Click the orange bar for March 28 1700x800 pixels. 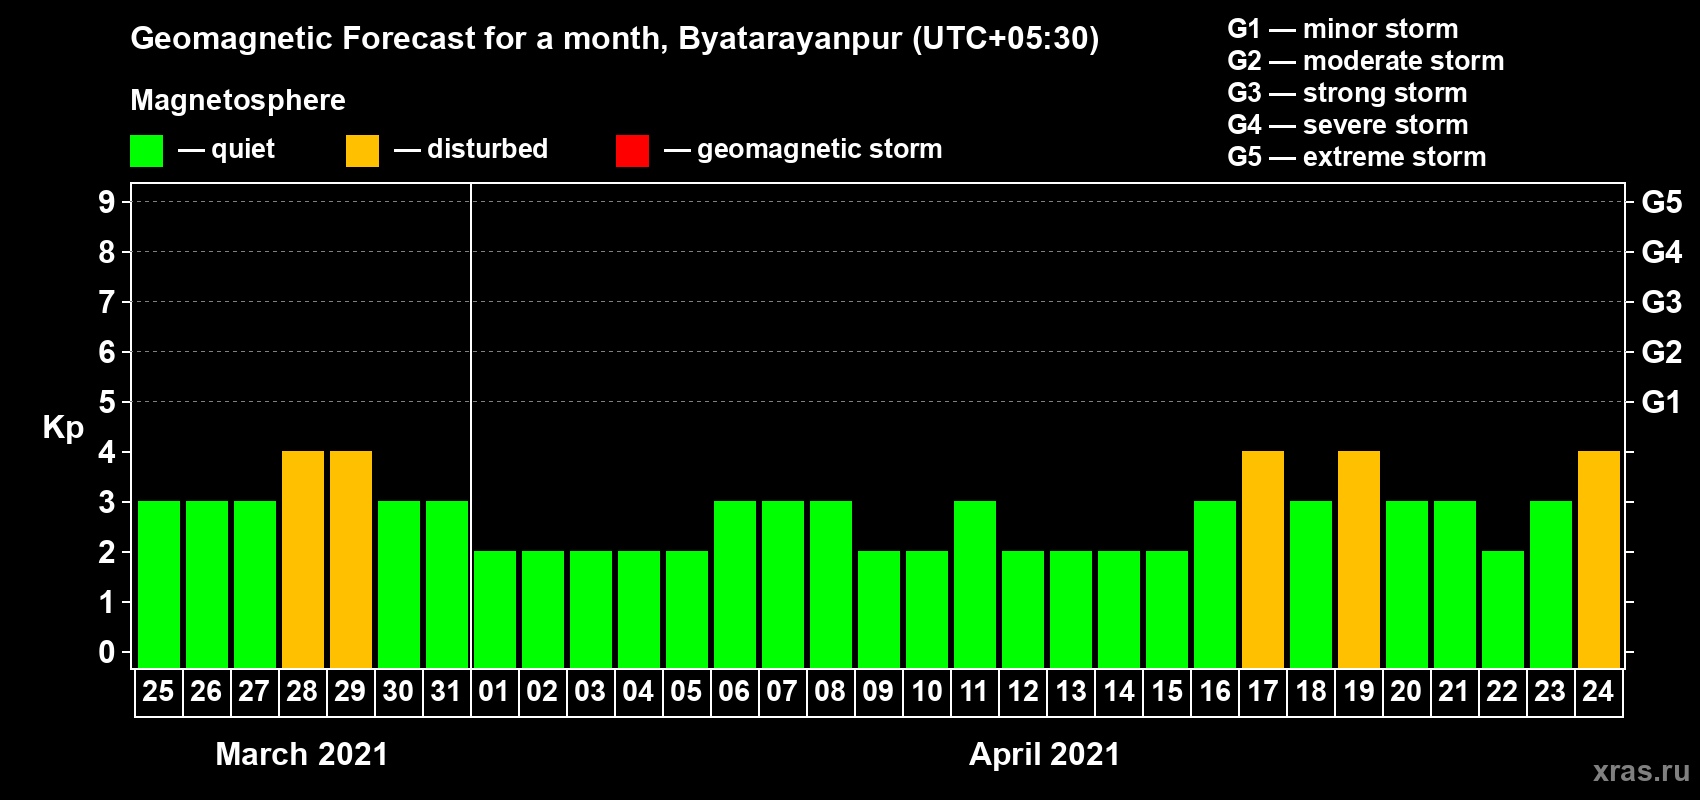pyautogui.click(x=303, y=559)
